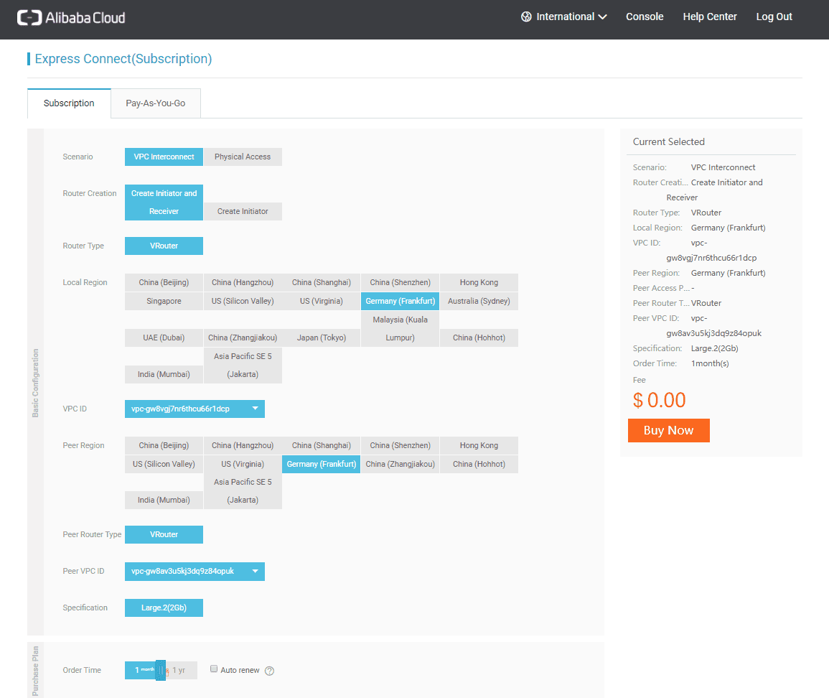Screen dimensions: 829x698
Task: Open the VPC ID dropdown
Action: (195, 409)
